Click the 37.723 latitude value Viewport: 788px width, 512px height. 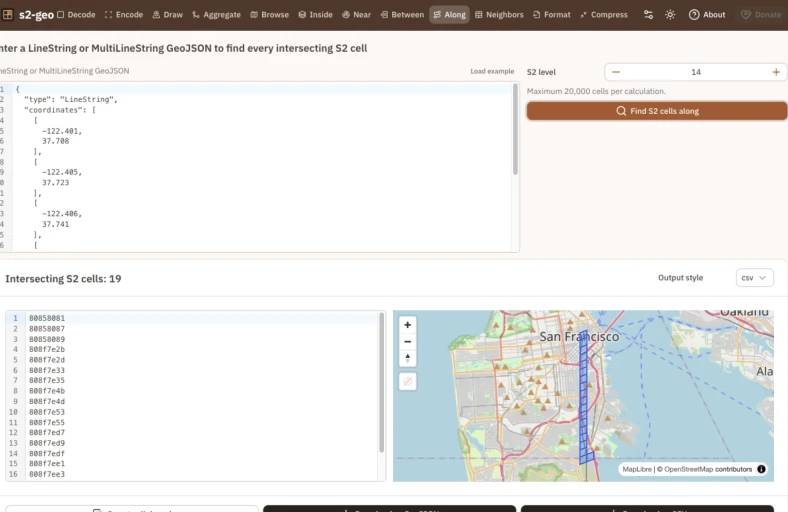pyautogui.click(x=56, y=183)
